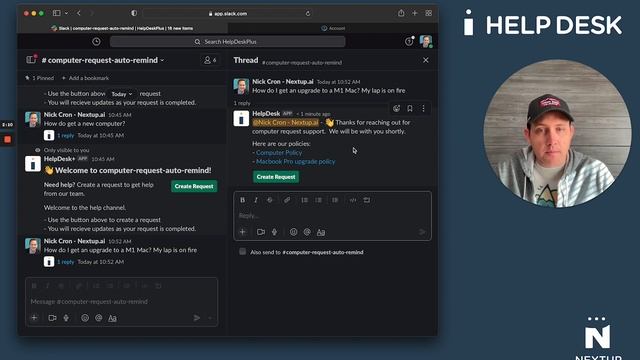Close the Thread panel
Viewport: 640px width, 360px height.
[x=426, y=60]
